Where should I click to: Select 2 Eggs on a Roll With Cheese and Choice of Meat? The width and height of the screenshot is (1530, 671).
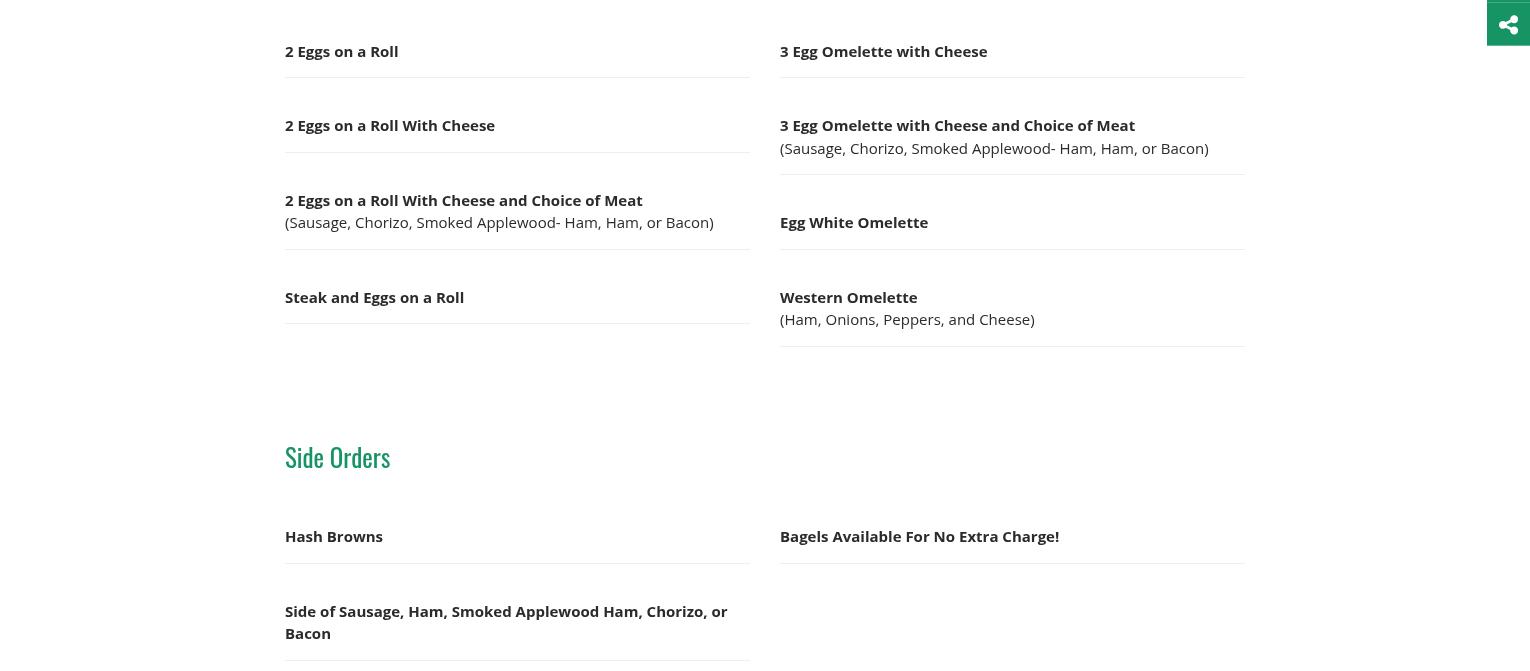click(x=463, y=201)
